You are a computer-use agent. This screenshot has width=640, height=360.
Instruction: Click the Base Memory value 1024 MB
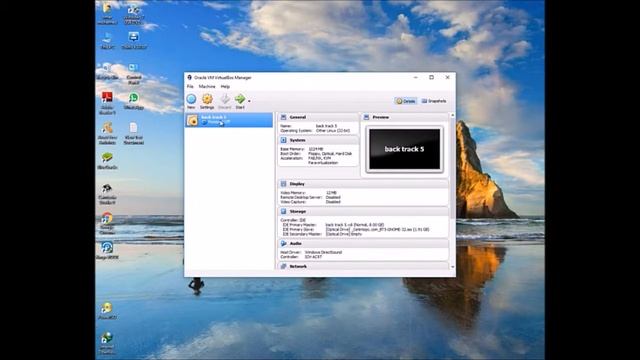click(x=316, y=149)
